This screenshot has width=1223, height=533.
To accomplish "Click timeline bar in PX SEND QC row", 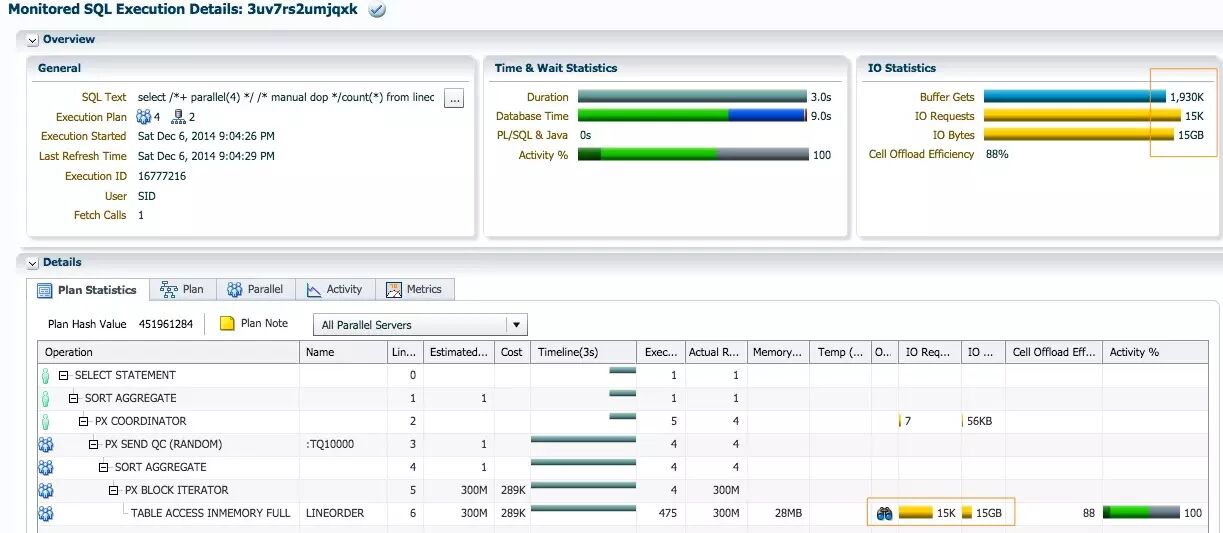I will 583,439.
